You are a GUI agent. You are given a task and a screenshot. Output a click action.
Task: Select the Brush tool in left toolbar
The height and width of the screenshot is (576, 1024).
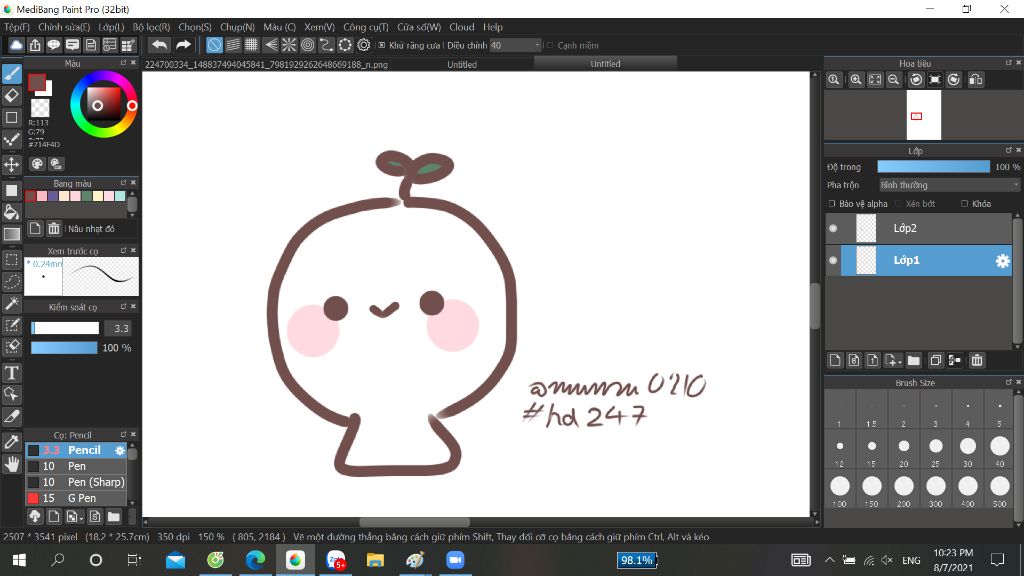(x=12, y=74)
